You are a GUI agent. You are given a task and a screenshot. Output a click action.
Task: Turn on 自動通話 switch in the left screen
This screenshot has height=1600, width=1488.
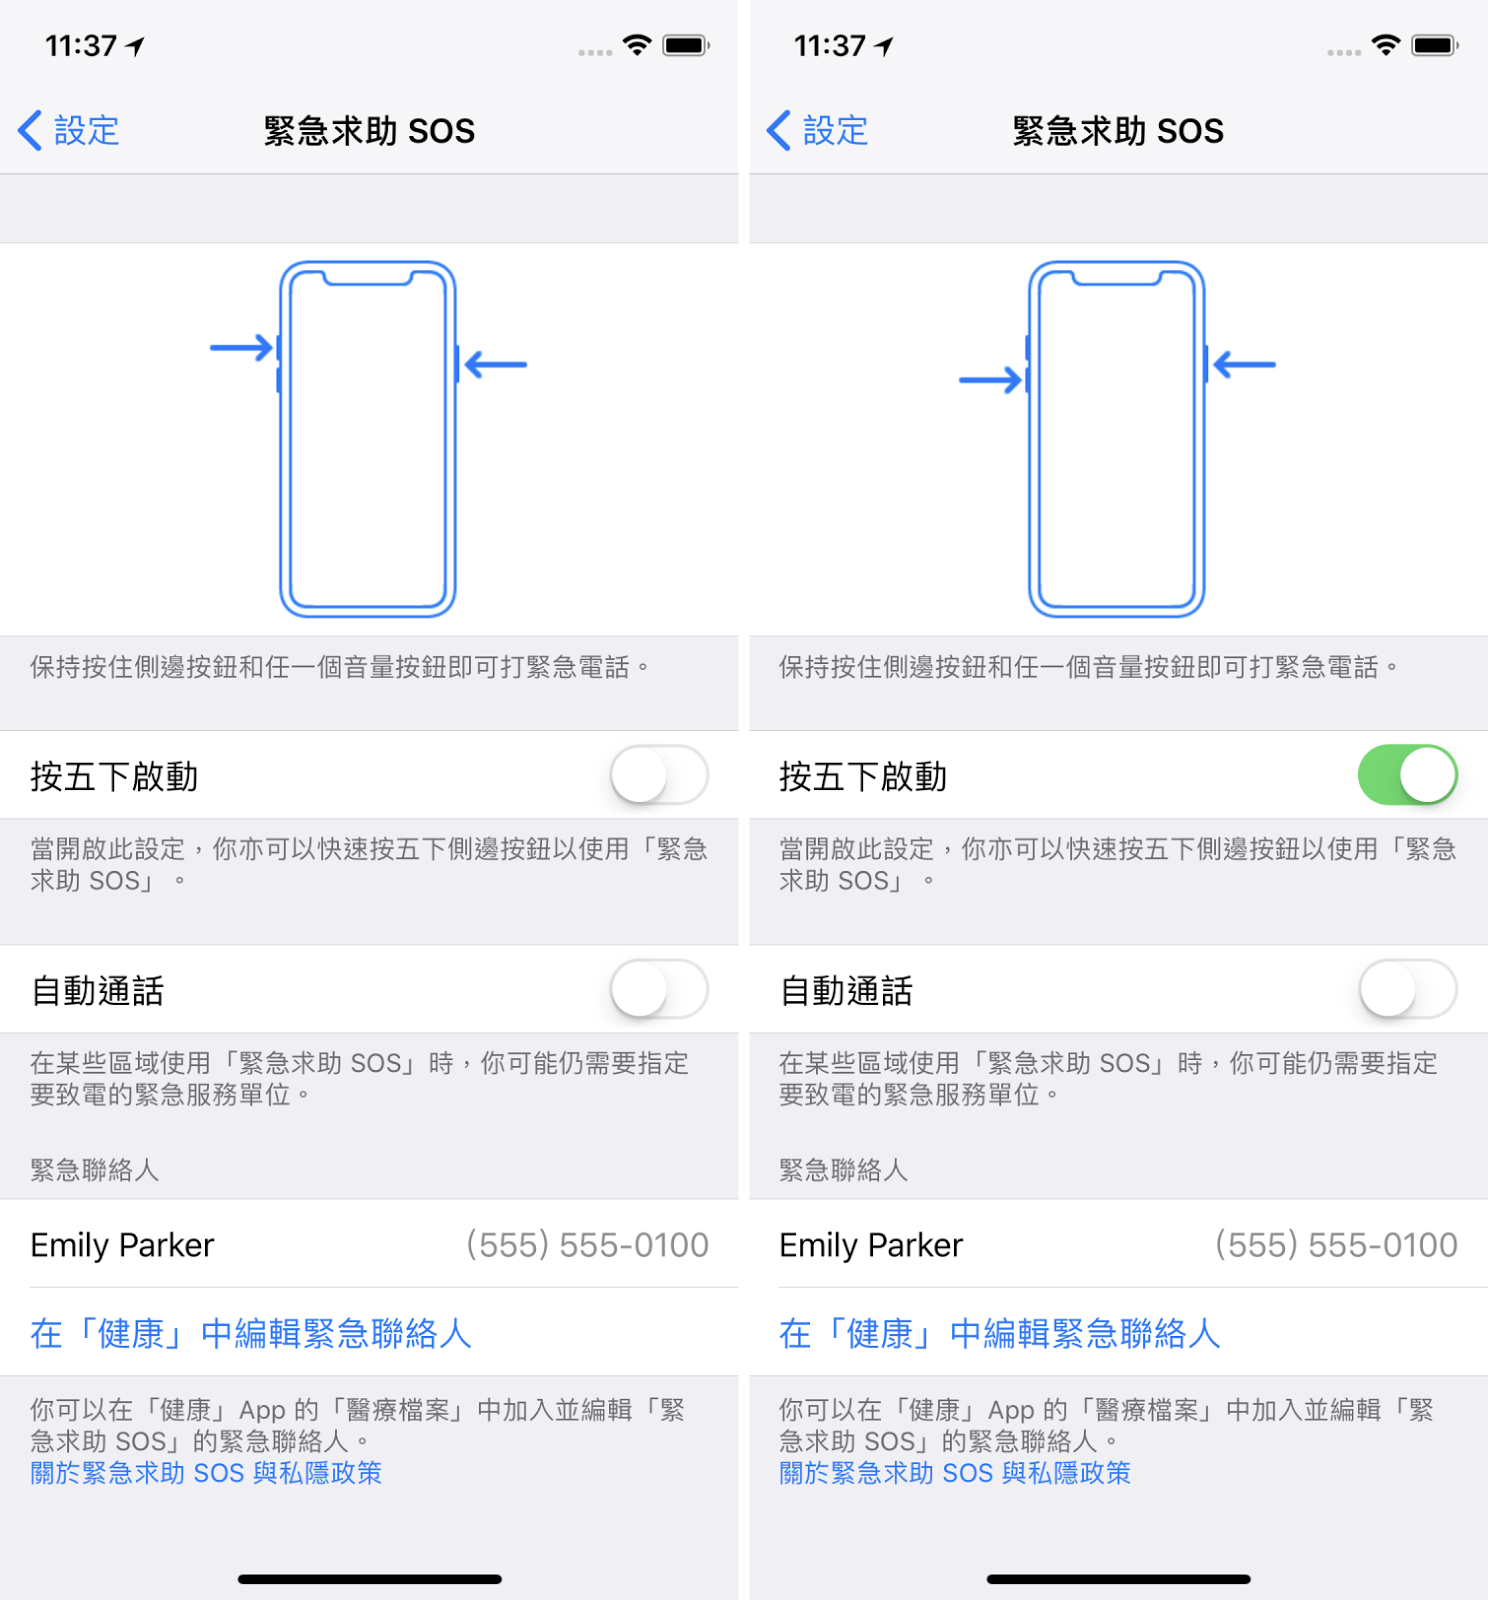[x=659, y=989]
